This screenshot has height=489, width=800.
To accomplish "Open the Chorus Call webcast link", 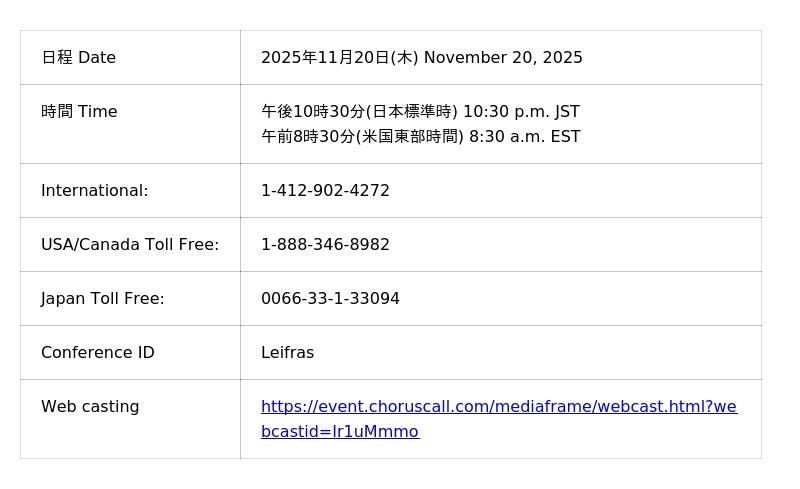I will click(498, 407).
